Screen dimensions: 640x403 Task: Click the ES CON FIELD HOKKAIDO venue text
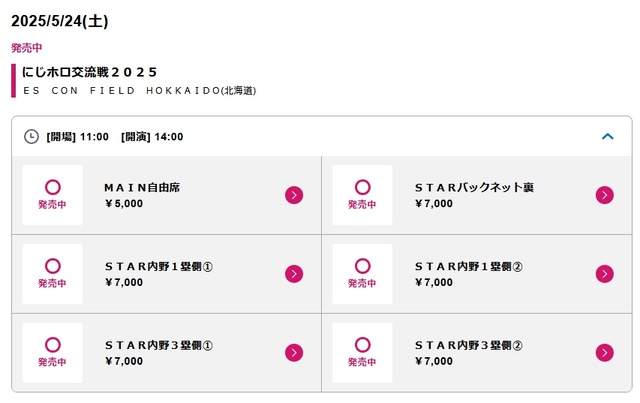click(140, 91)
